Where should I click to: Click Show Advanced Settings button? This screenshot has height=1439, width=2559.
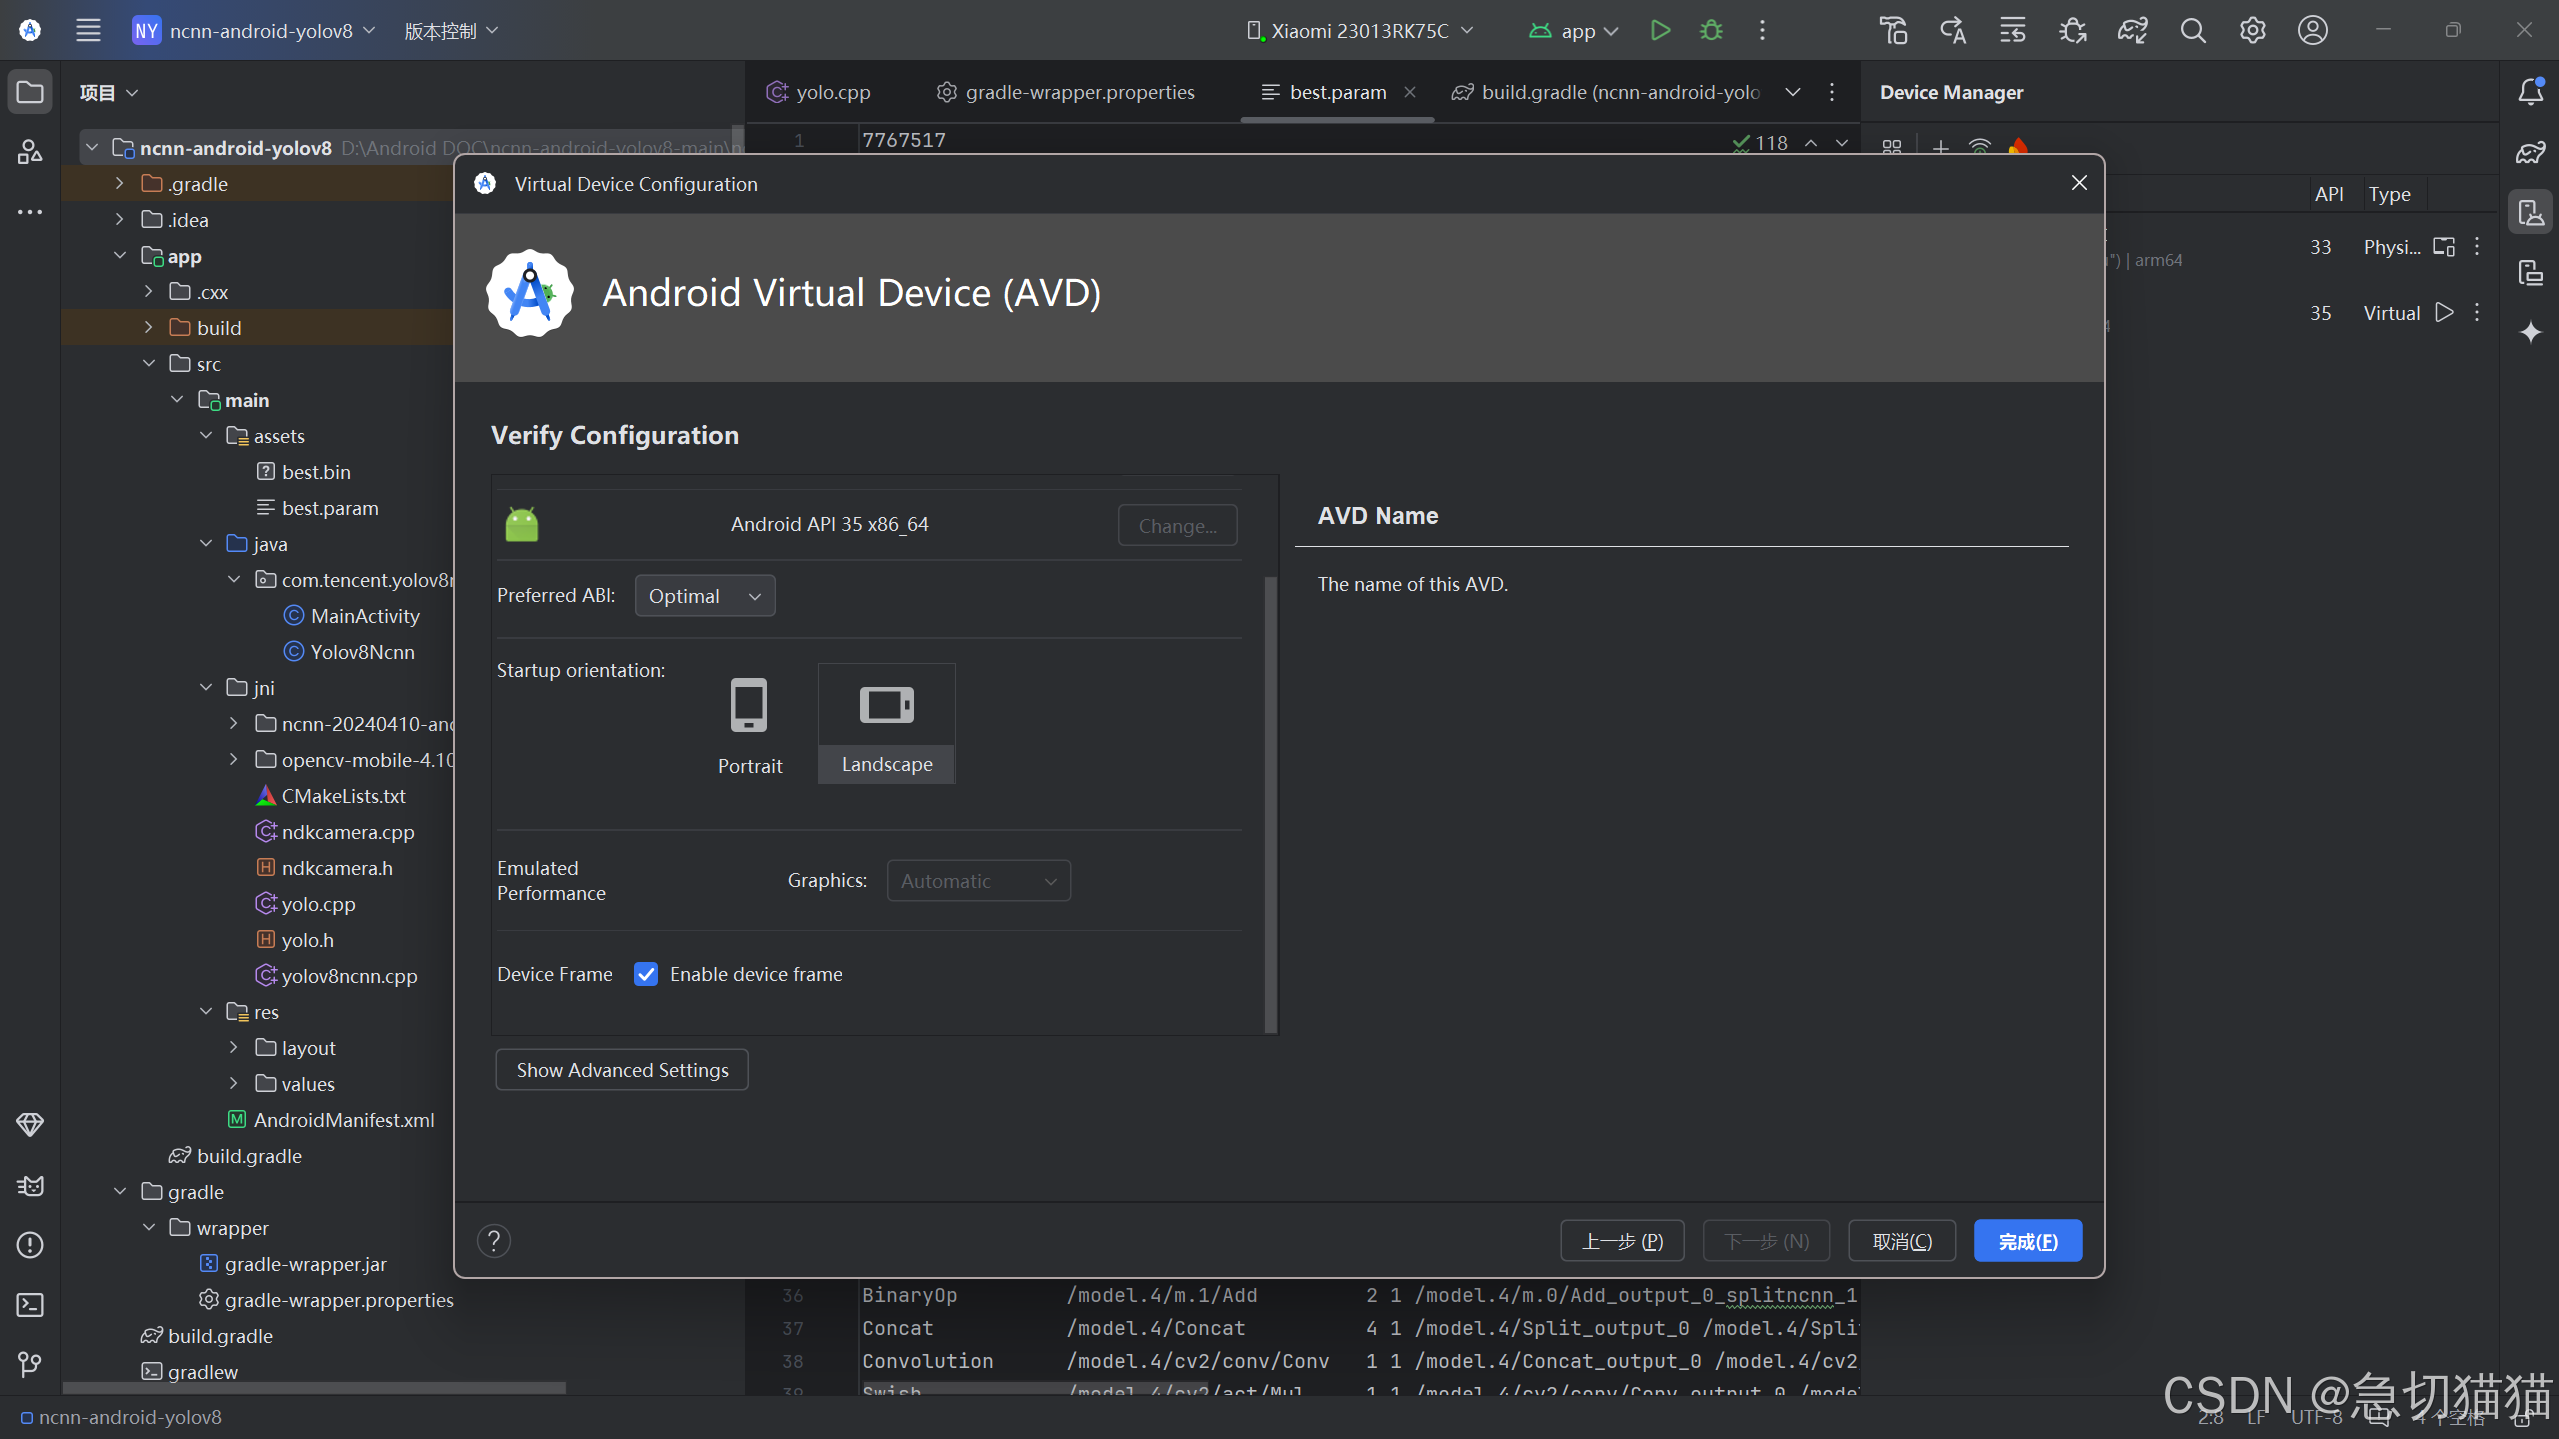coord(622,1070)
